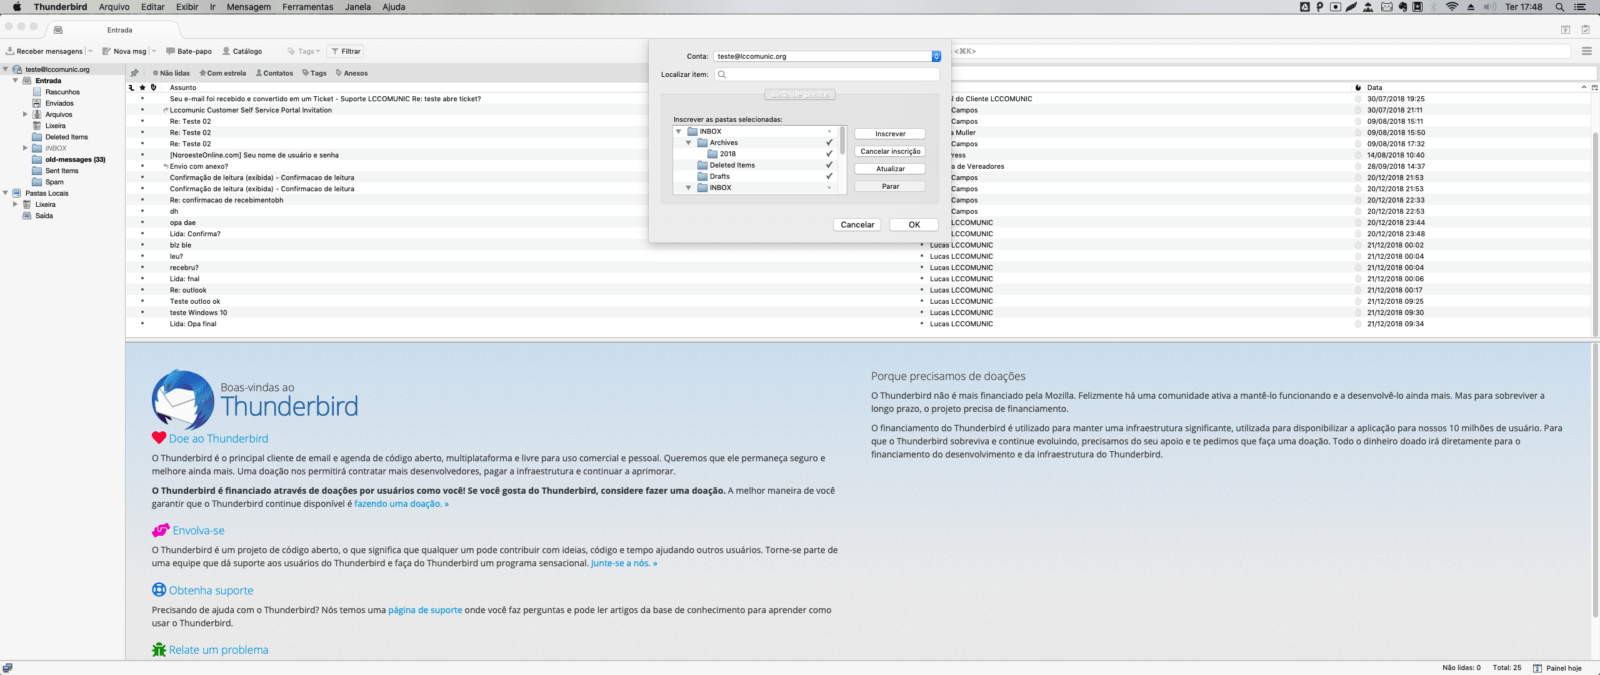Sort by the star column header
This screenshot has height=675, width=1600.
(142, 87)
